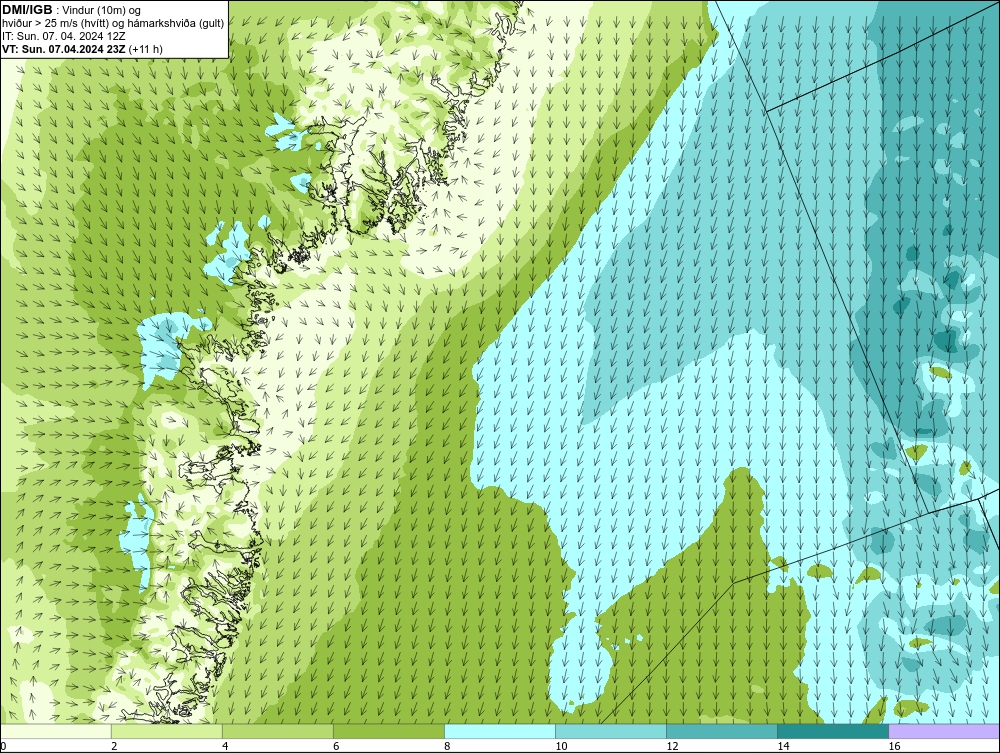Click the legend label '0'
Viewport: 1000px width, 753px height.
click(4, 746)
